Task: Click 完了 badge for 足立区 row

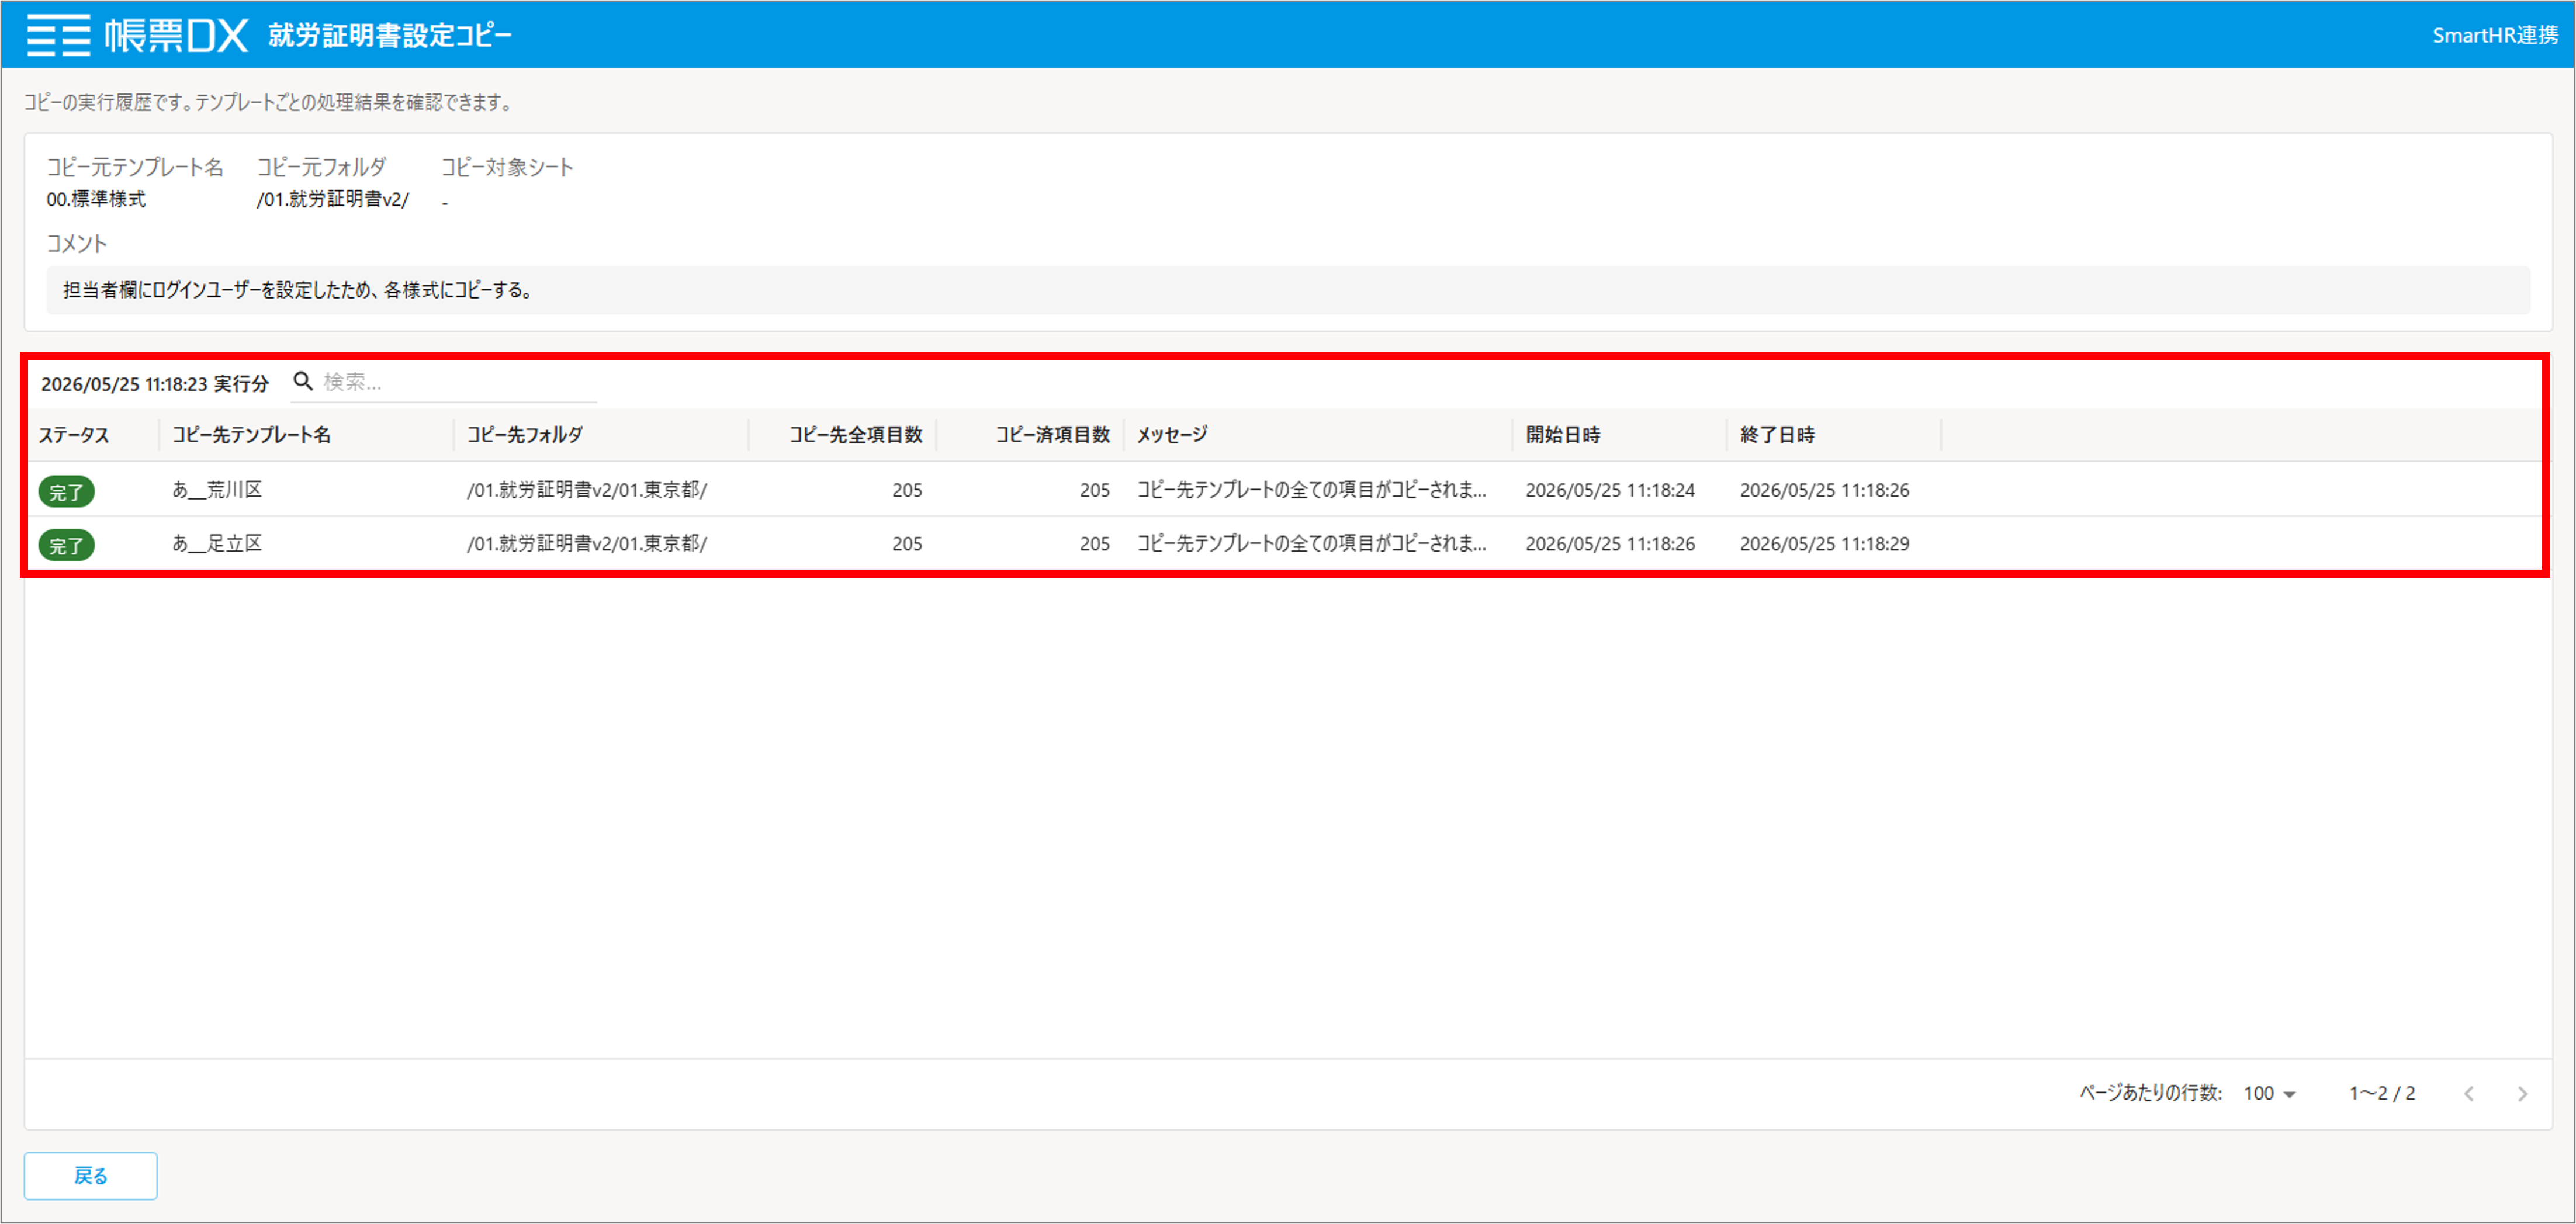Action: point(66,545)
